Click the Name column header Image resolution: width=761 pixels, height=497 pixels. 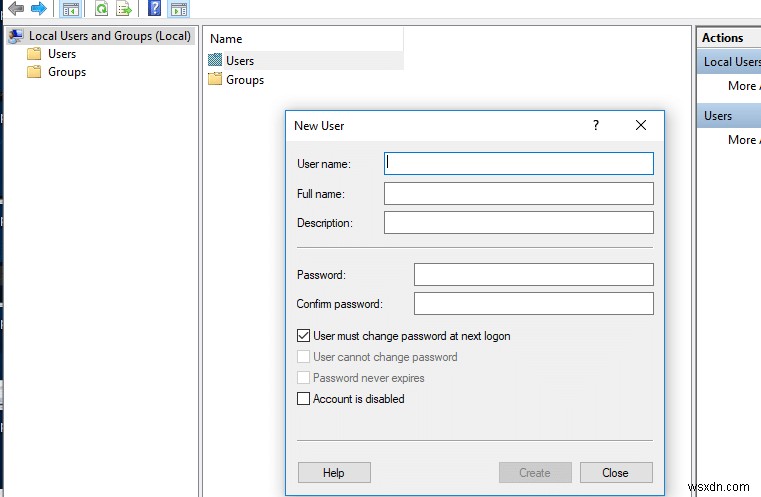coord(305,39)
